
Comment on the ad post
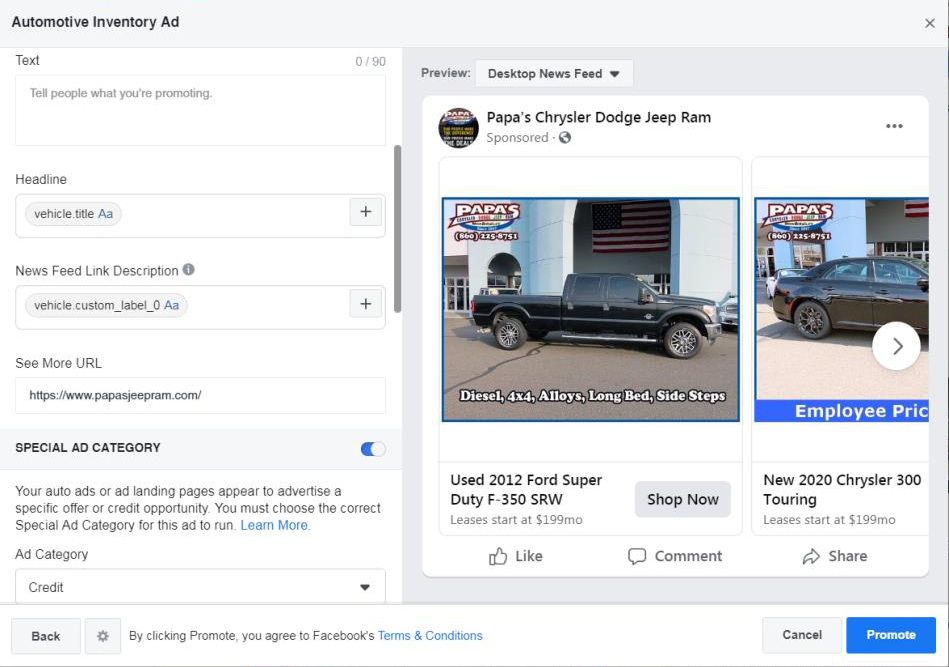coord(675,556)
